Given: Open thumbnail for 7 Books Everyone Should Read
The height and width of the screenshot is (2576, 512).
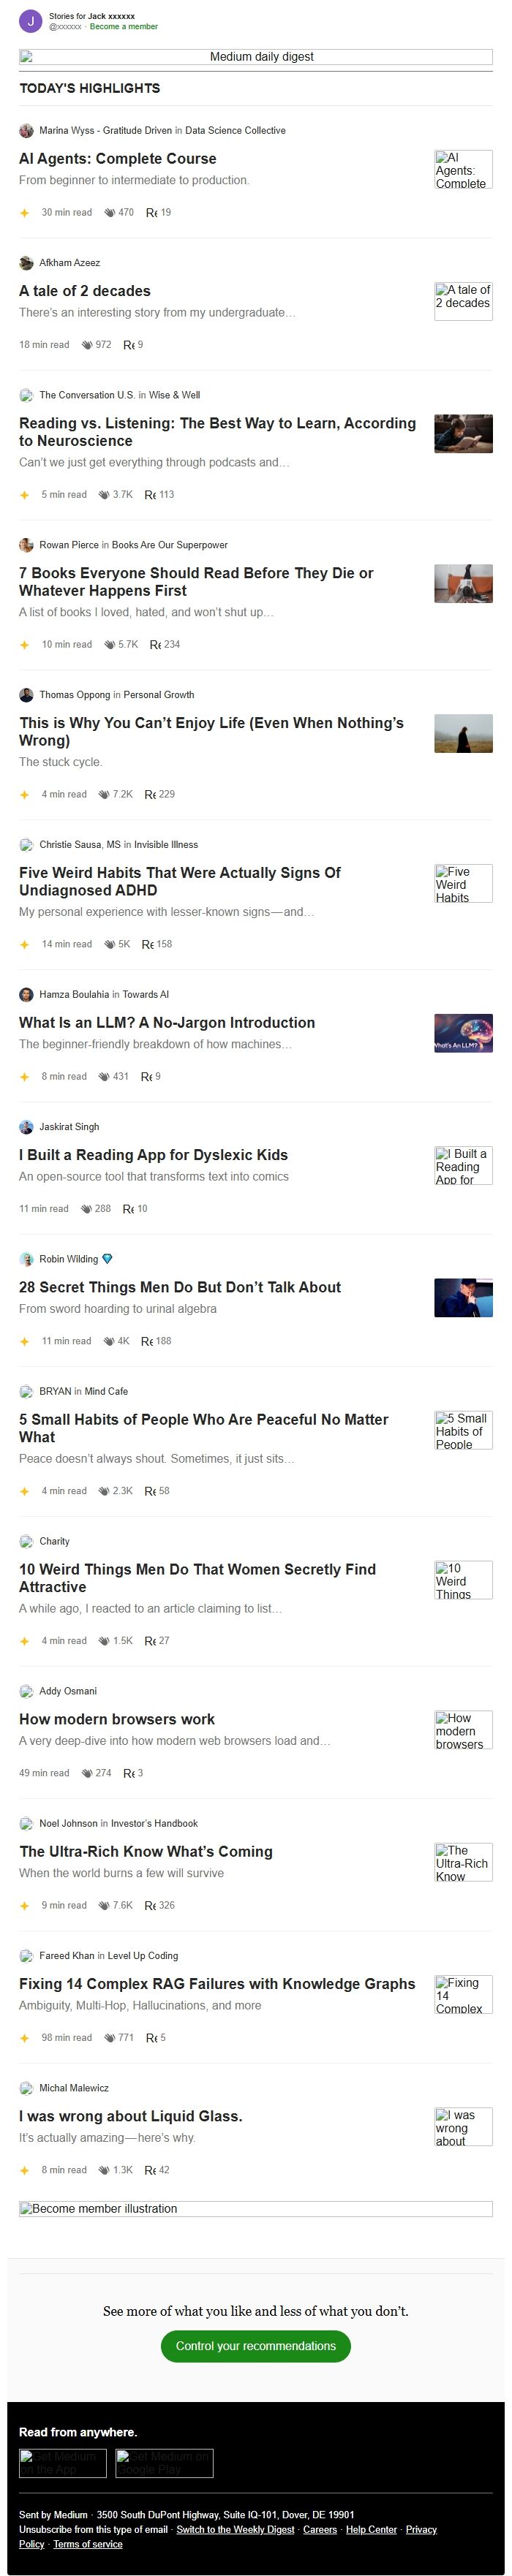Looking at the screenshot, I should click(x=463, y=583).
